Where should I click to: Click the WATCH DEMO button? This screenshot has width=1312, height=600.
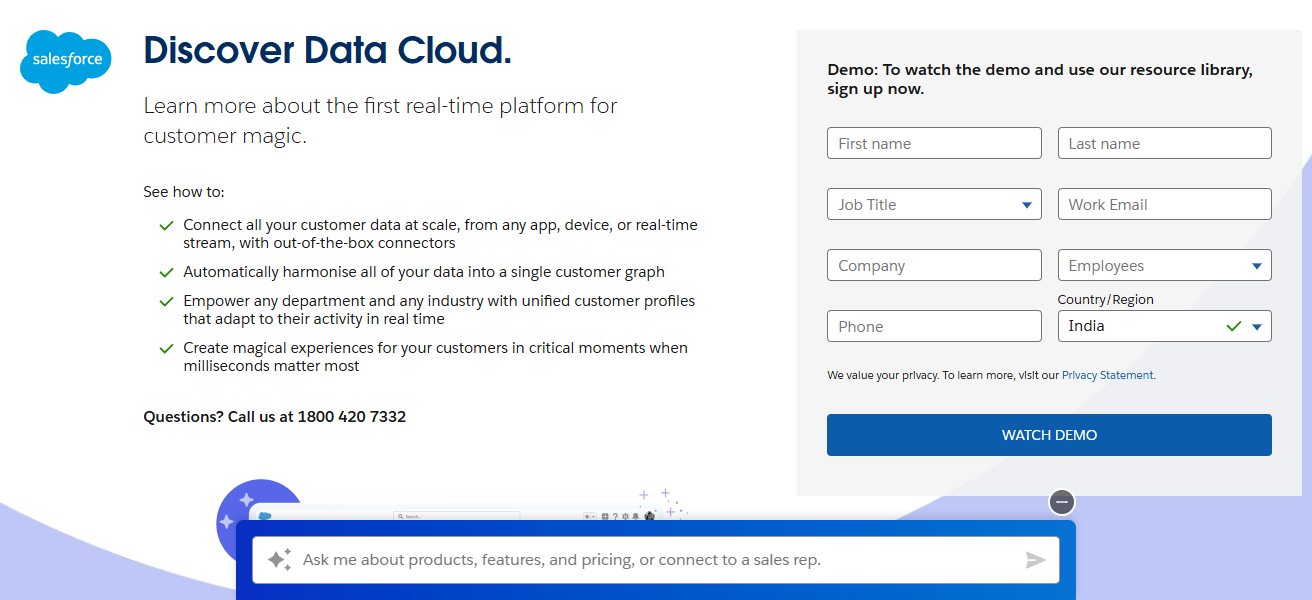point(1048,434)
